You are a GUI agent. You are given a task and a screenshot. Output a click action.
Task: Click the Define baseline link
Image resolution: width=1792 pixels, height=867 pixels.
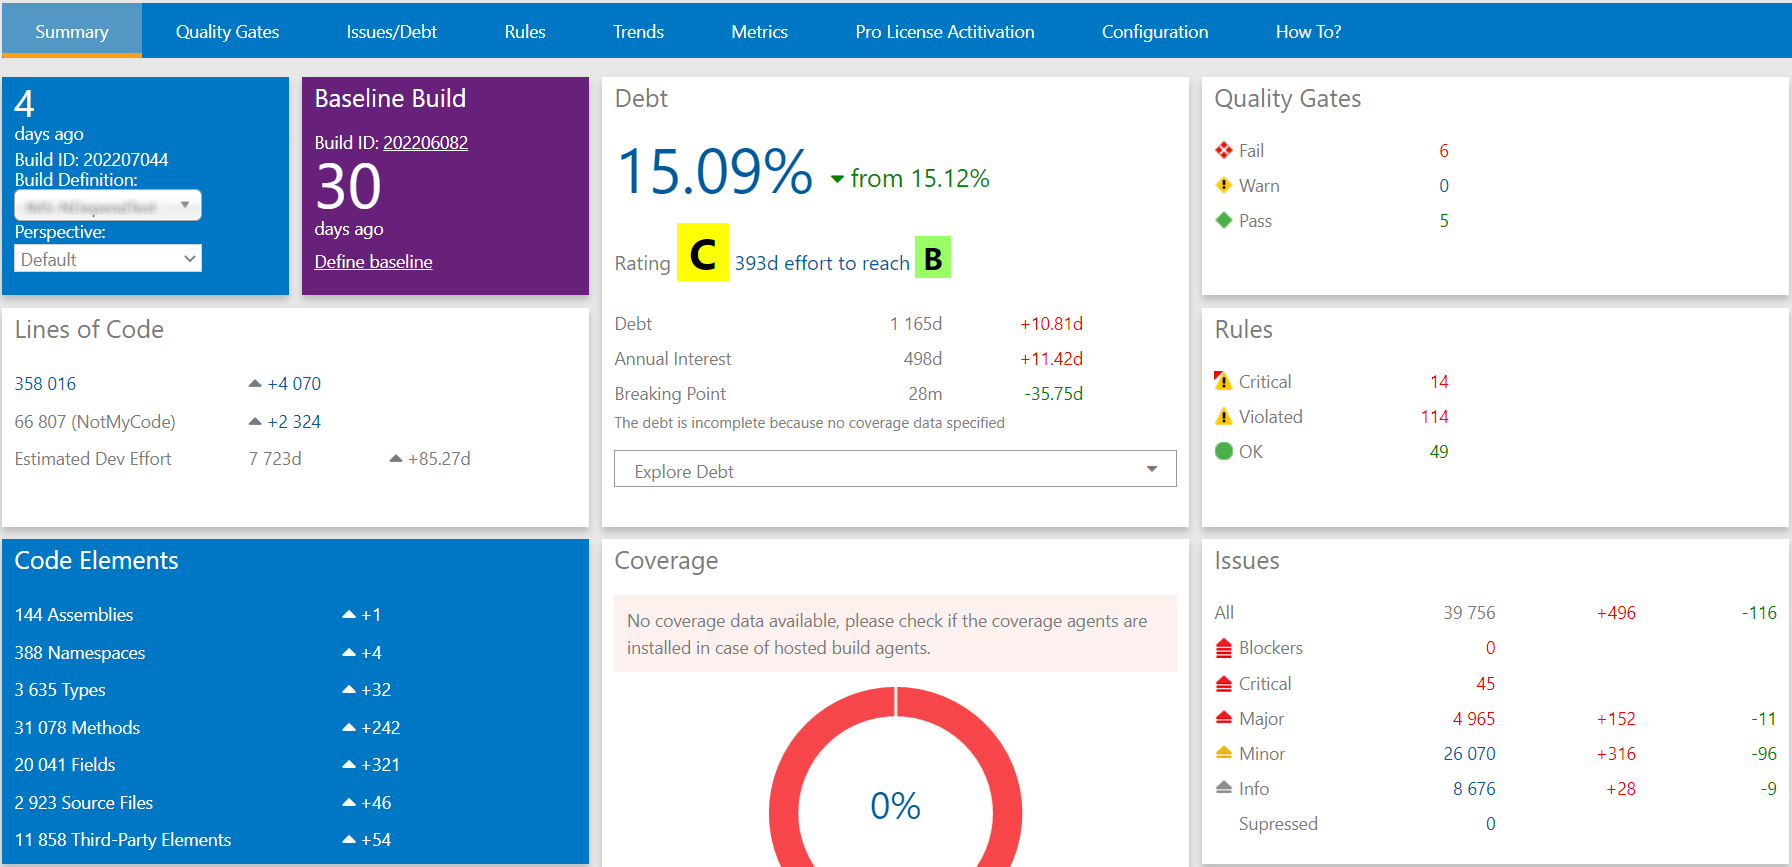coord(374,261)
